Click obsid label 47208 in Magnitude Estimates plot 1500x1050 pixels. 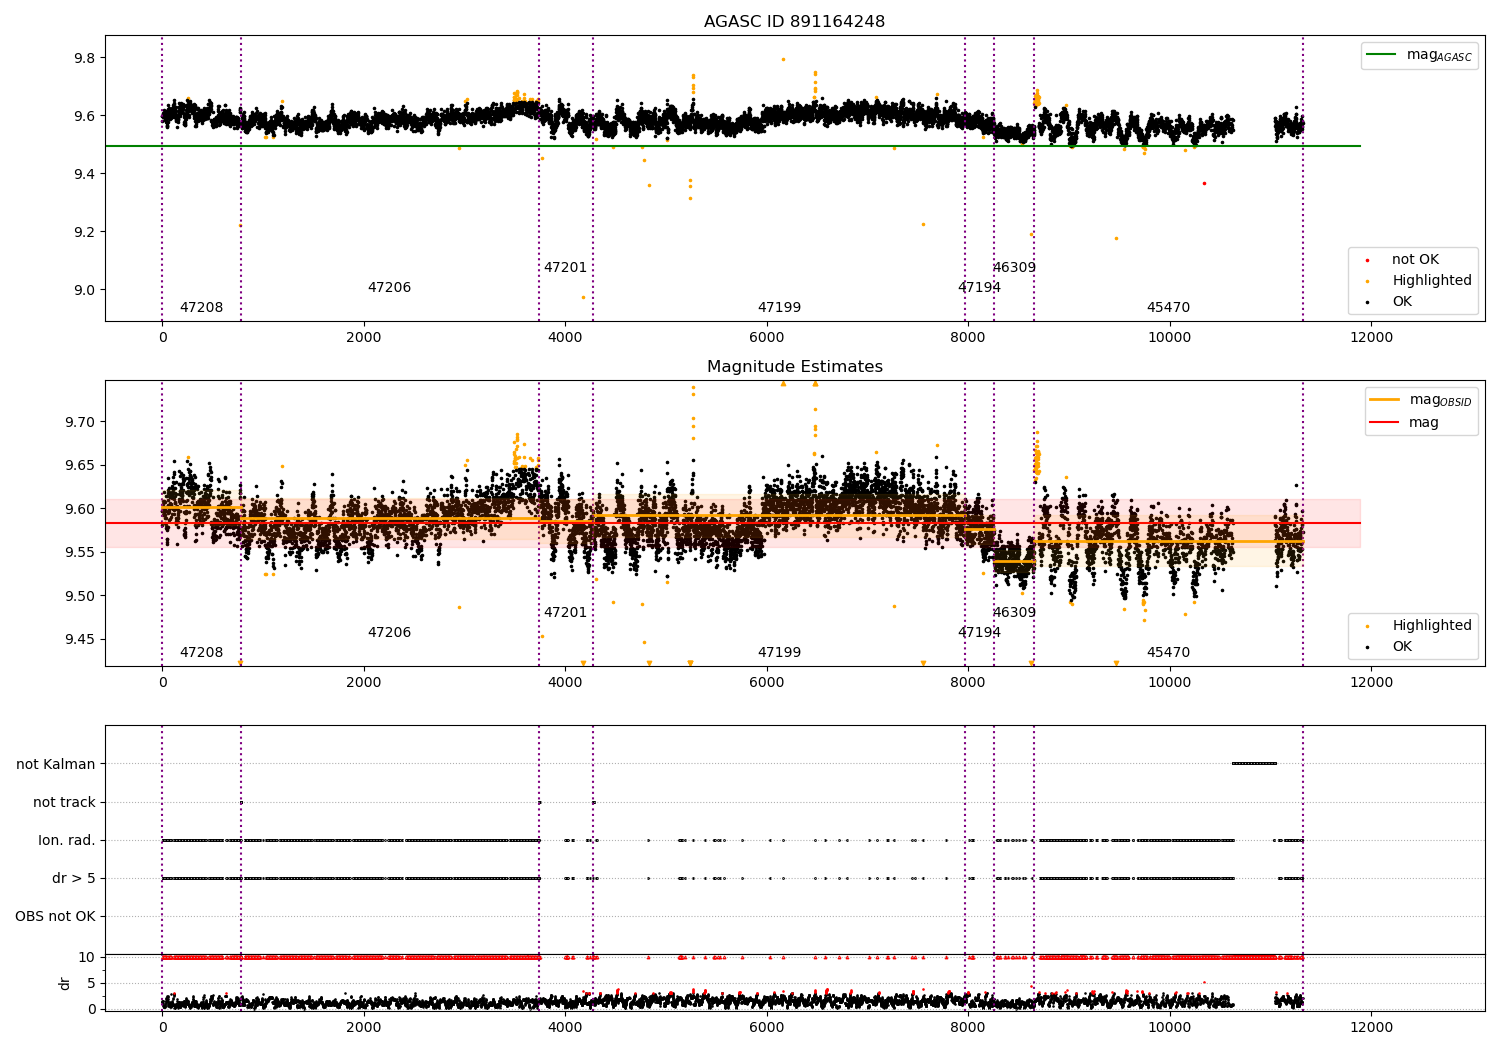click(x=201, y=653)
